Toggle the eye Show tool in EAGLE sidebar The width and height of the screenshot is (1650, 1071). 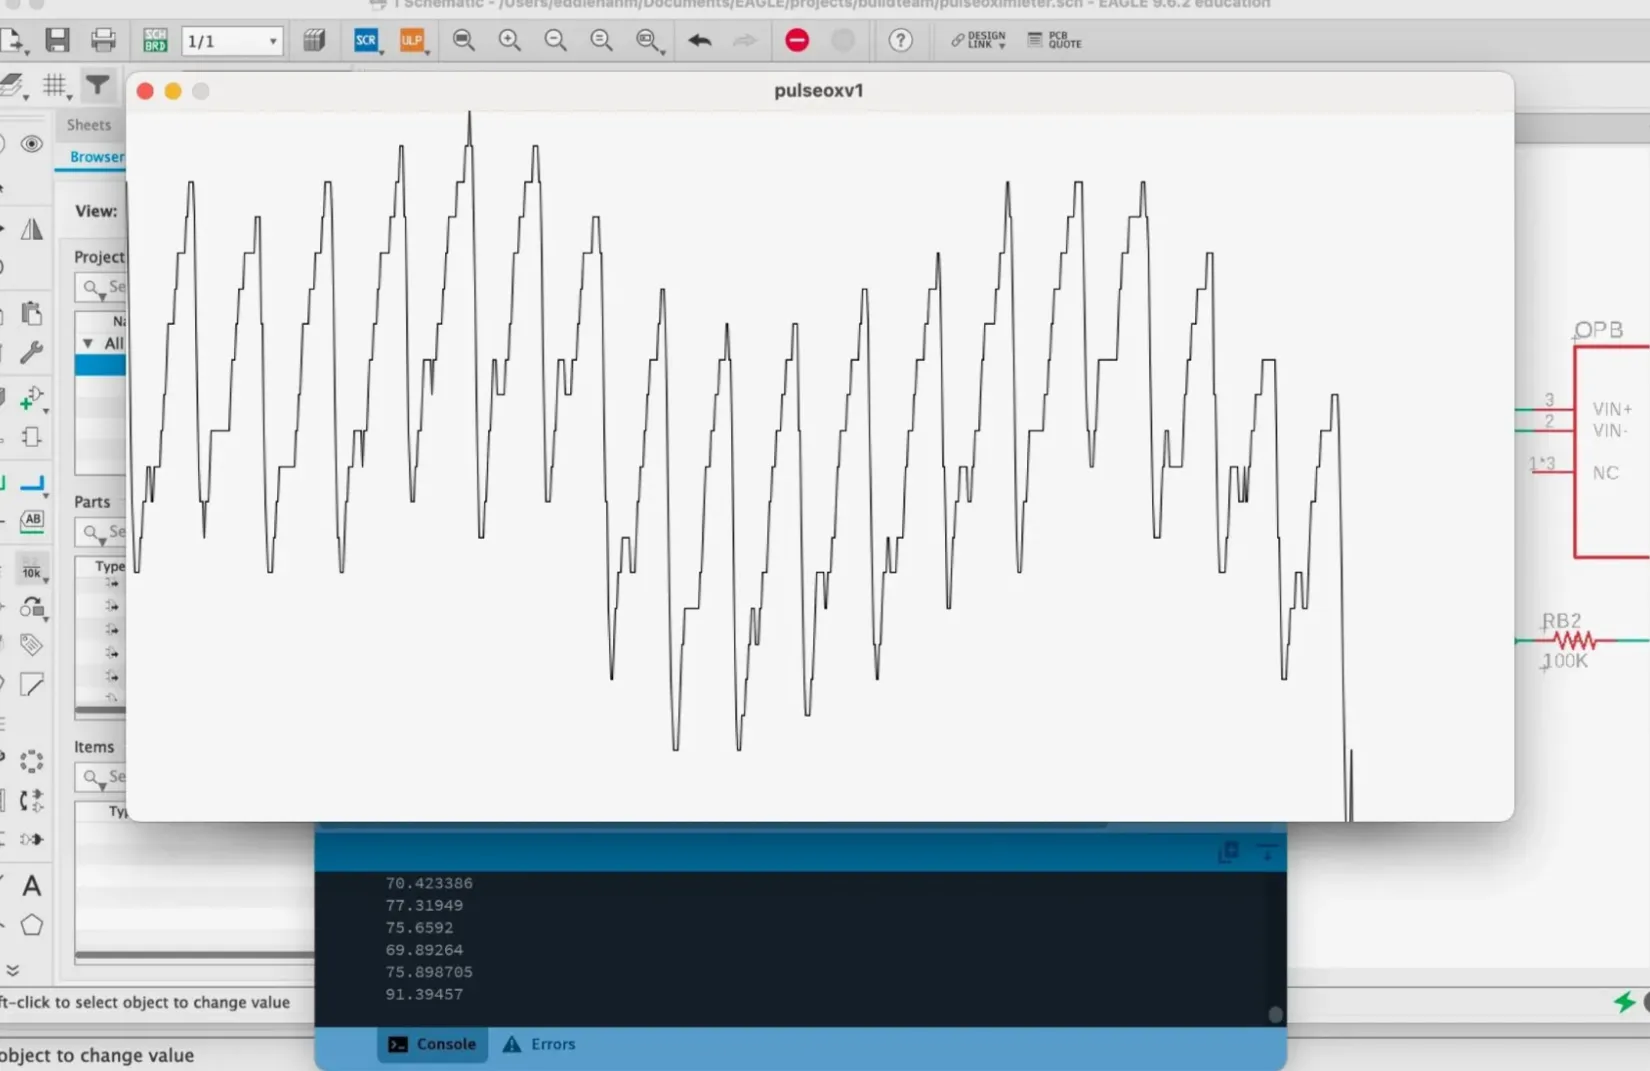(x=32, y=144)
